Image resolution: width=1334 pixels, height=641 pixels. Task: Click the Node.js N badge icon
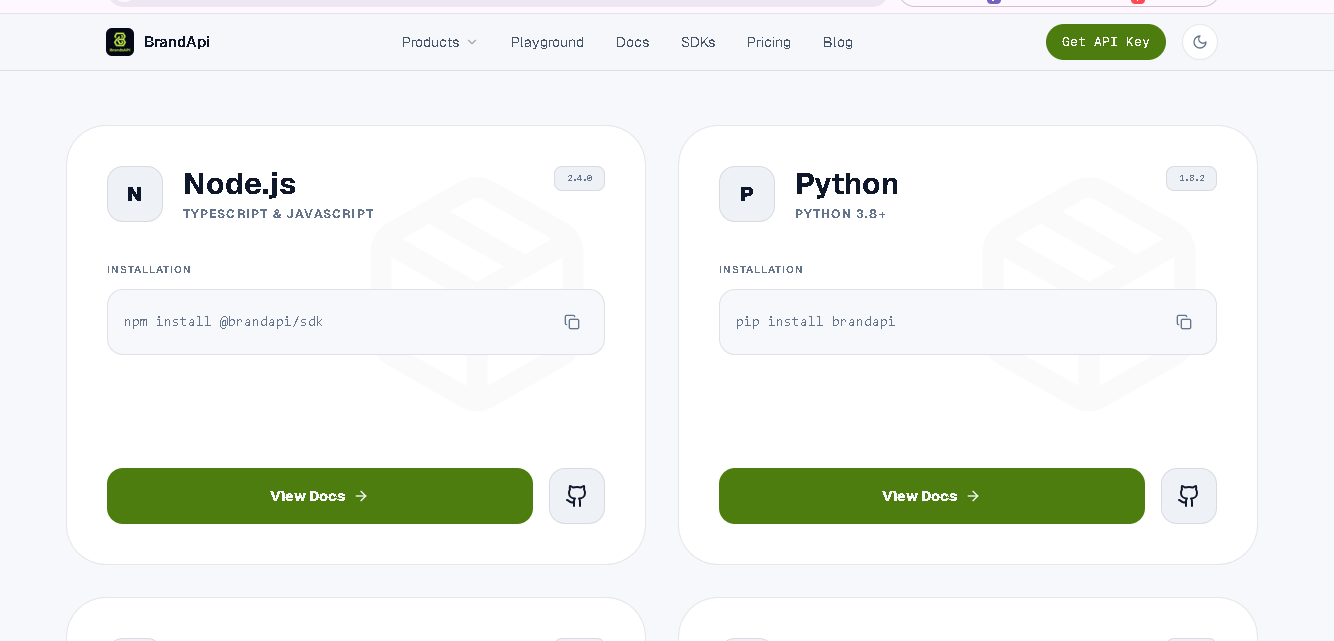pos(135,194)
